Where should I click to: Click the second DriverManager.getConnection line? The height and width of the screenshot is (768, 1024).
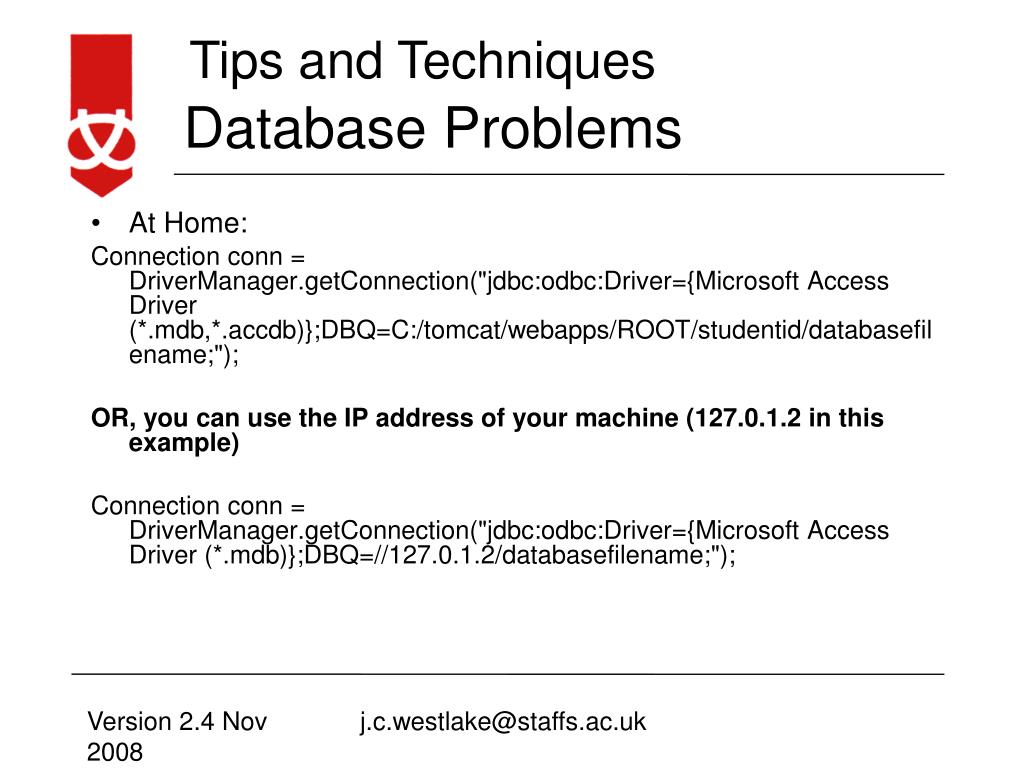509,530
